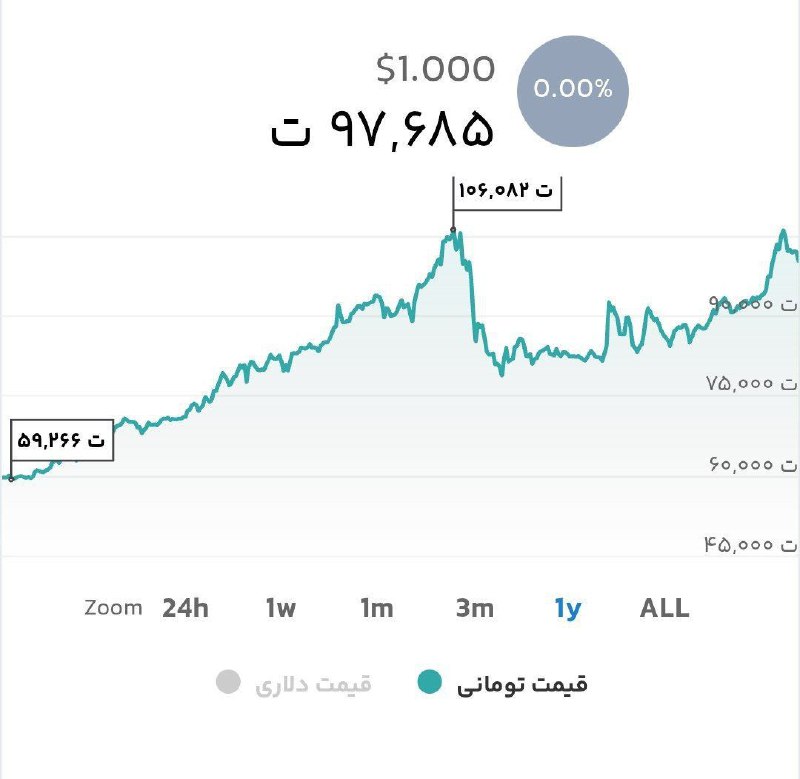This screenshot has width=800, height=779.
Task: Click the 106,082 peak price label
Action: pyautogui.click(x=506, y=191)
